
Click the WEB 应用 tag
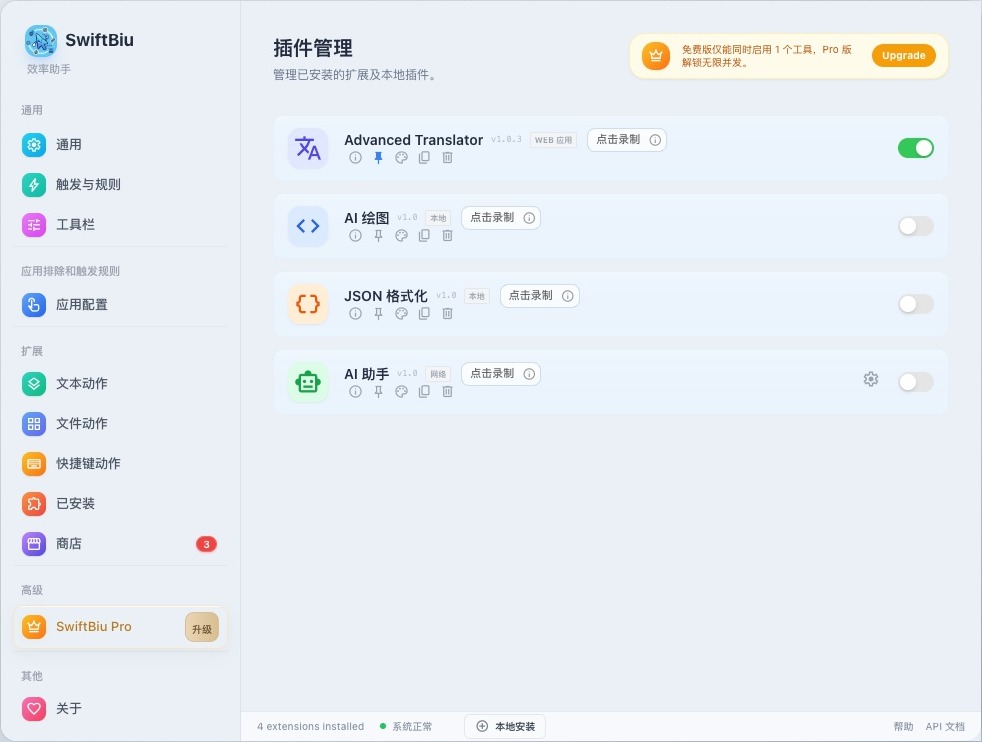[x=554, y=140]
